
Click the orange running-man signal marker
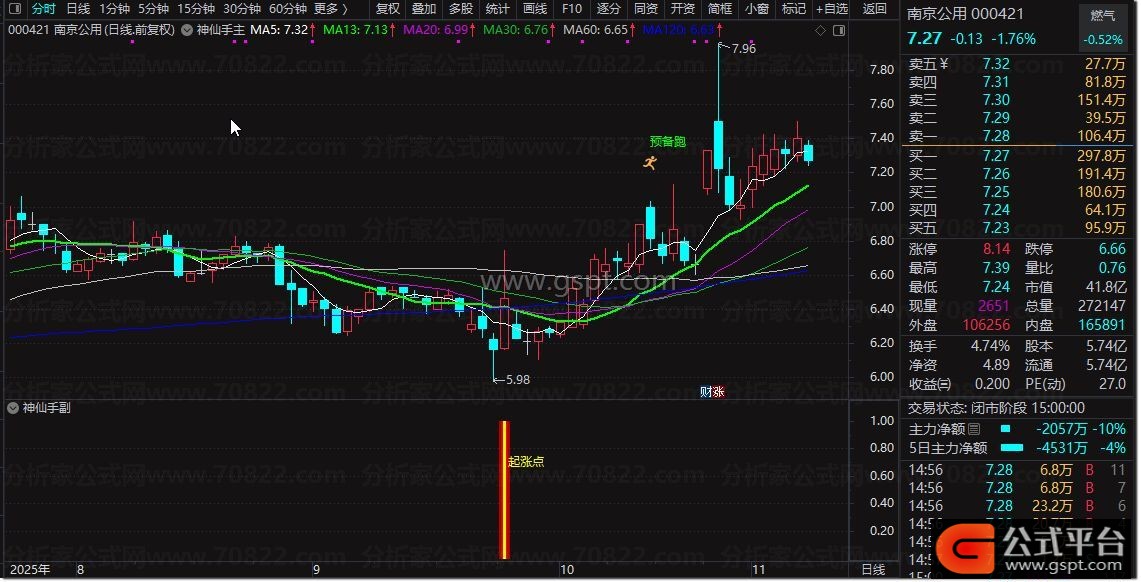coord(651,162)
